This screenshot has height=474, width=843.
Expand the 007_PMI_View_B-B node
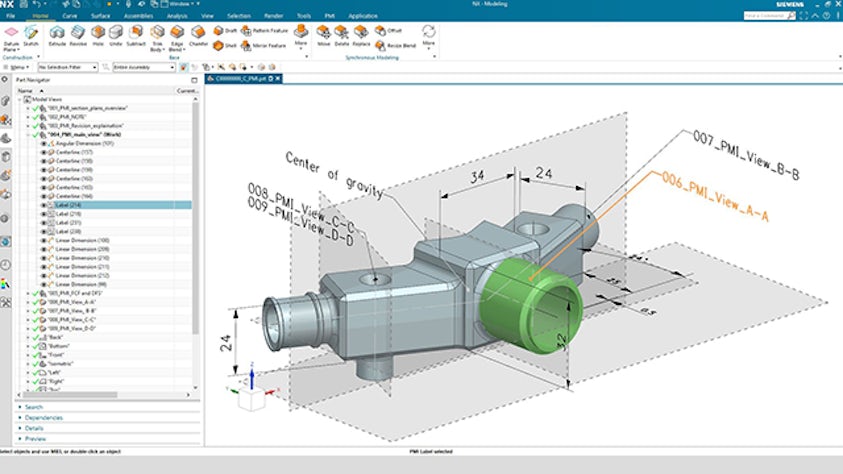pos(28,311)
